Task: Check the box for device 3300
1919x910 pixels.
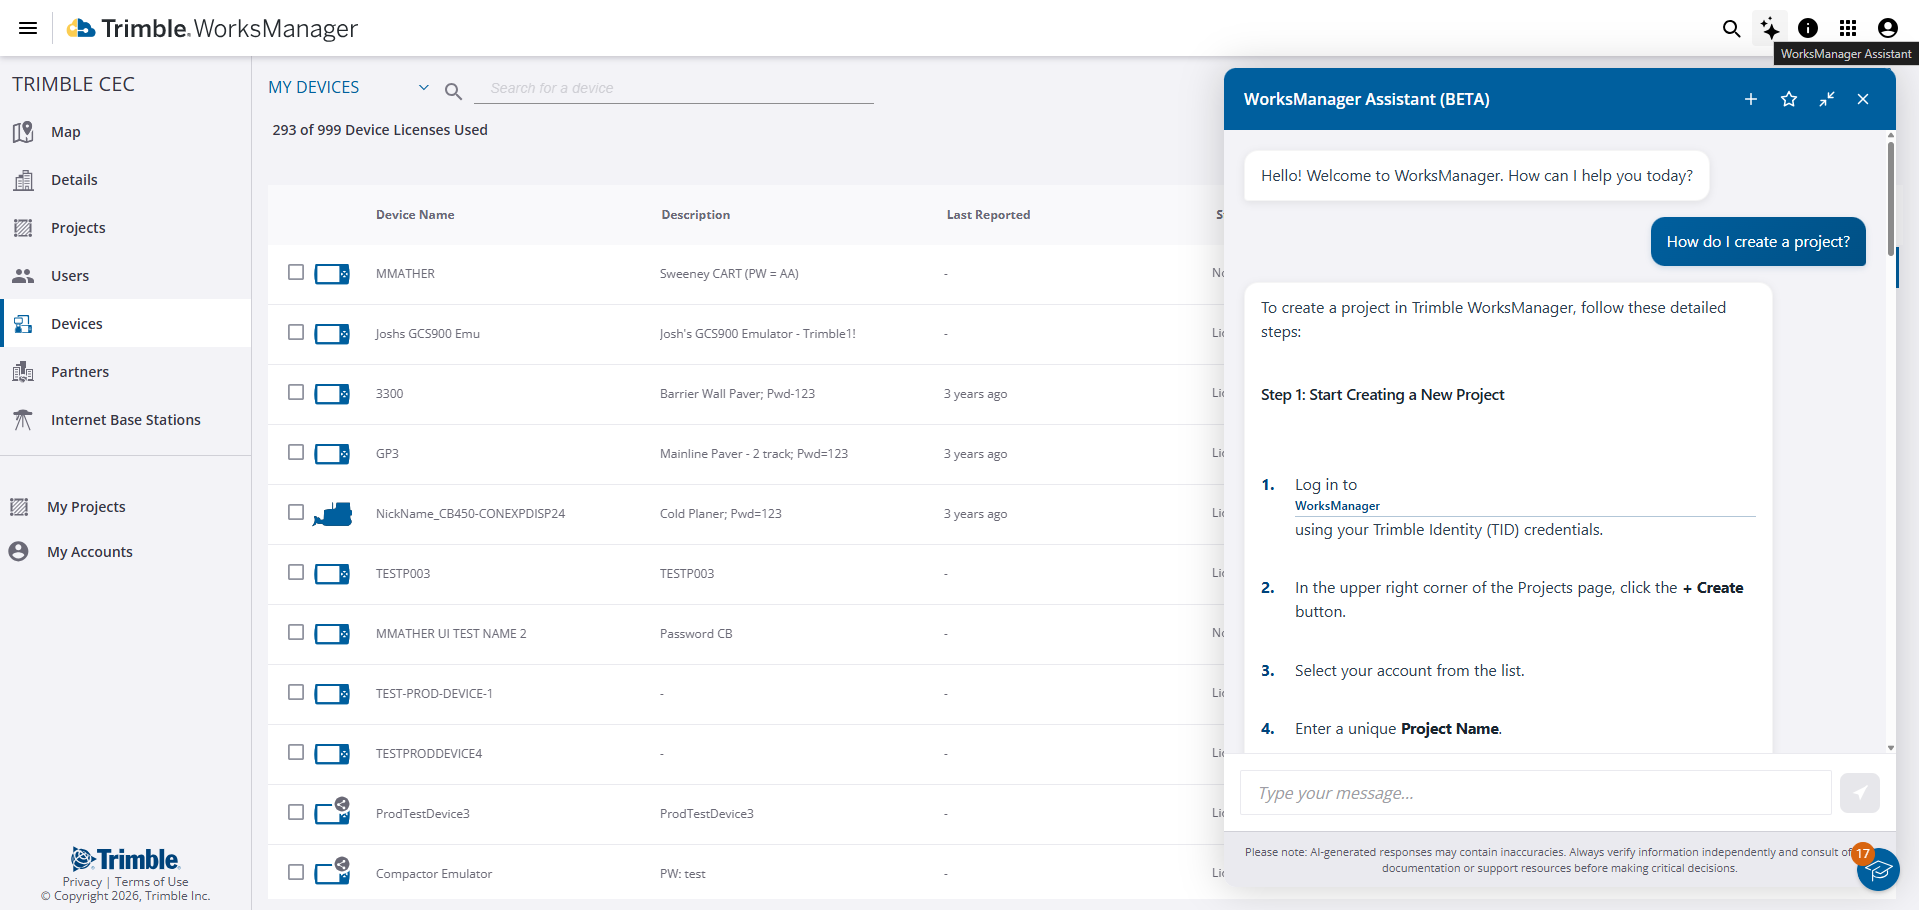Action: click(296, 392)
